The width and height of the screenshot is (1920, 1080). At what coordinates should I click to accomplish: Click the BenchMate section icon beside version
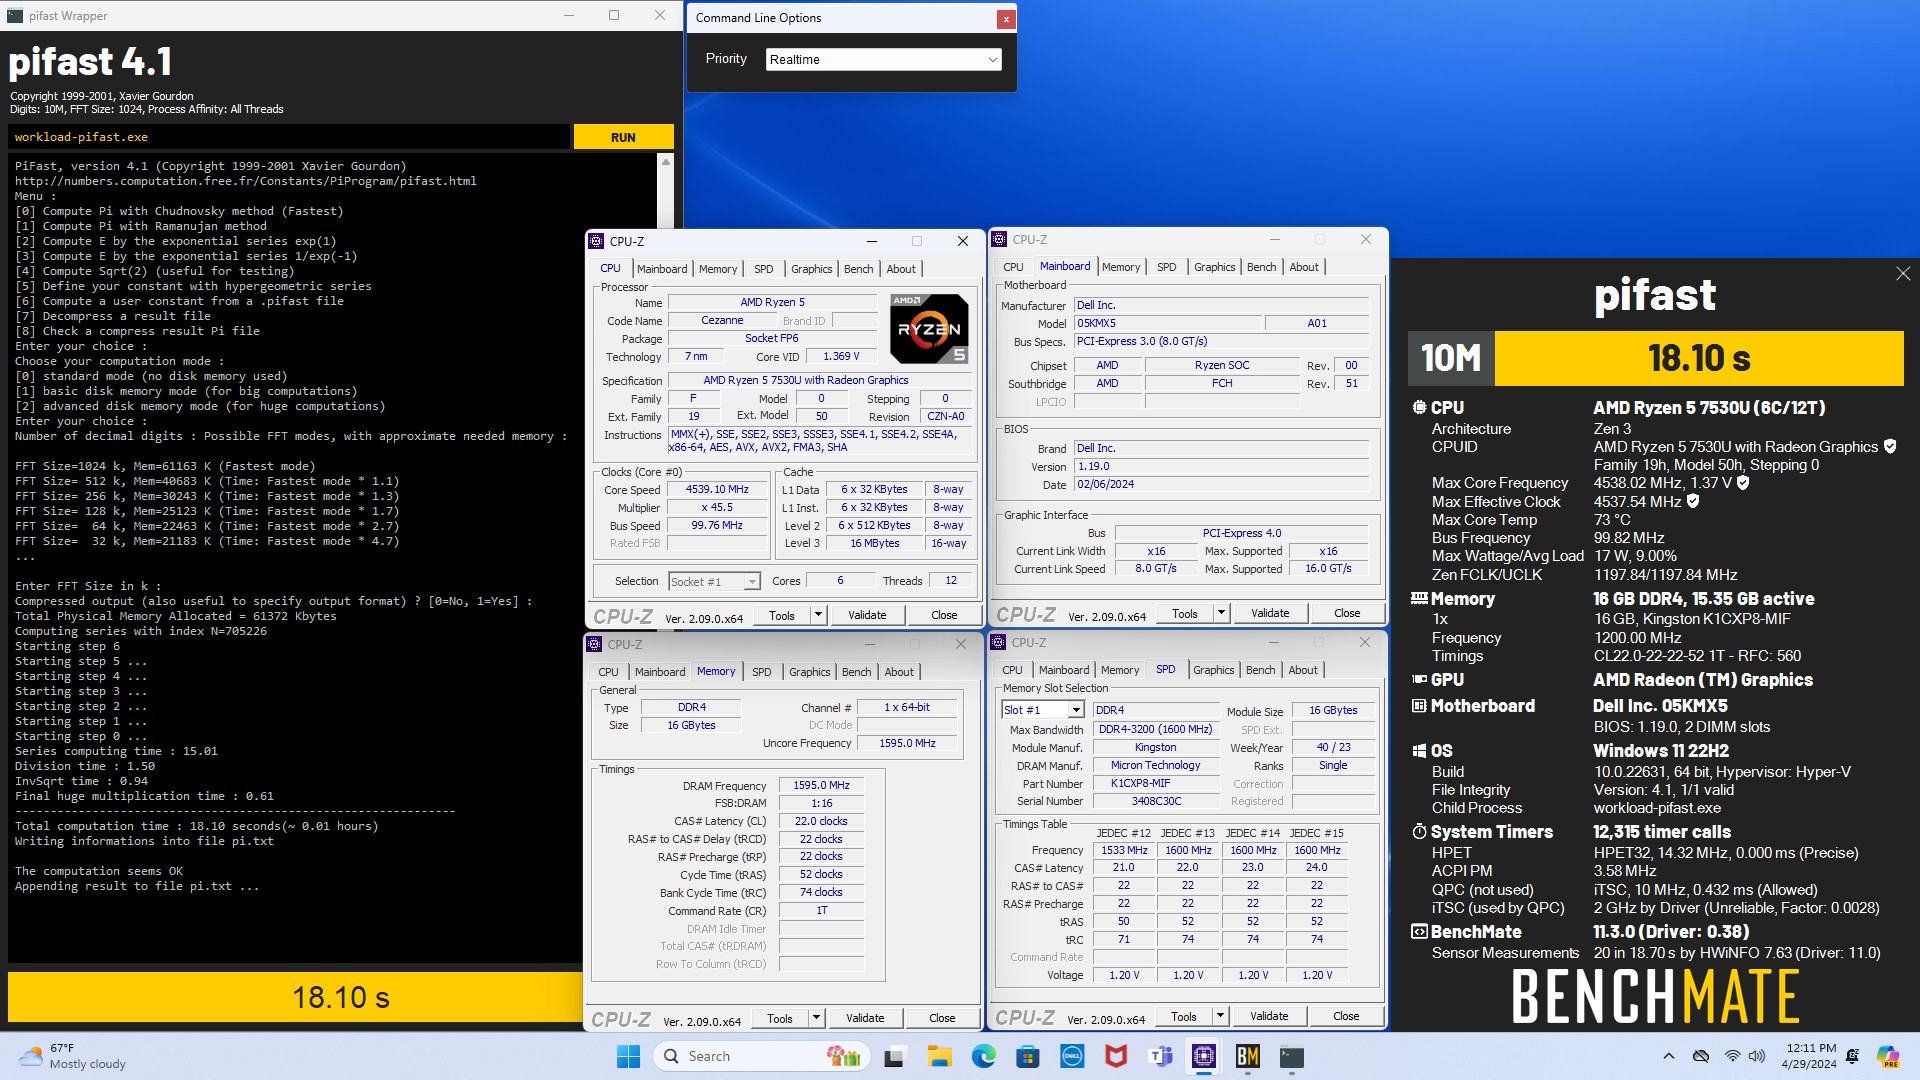pyautogui.click(x=1418, y=932)
